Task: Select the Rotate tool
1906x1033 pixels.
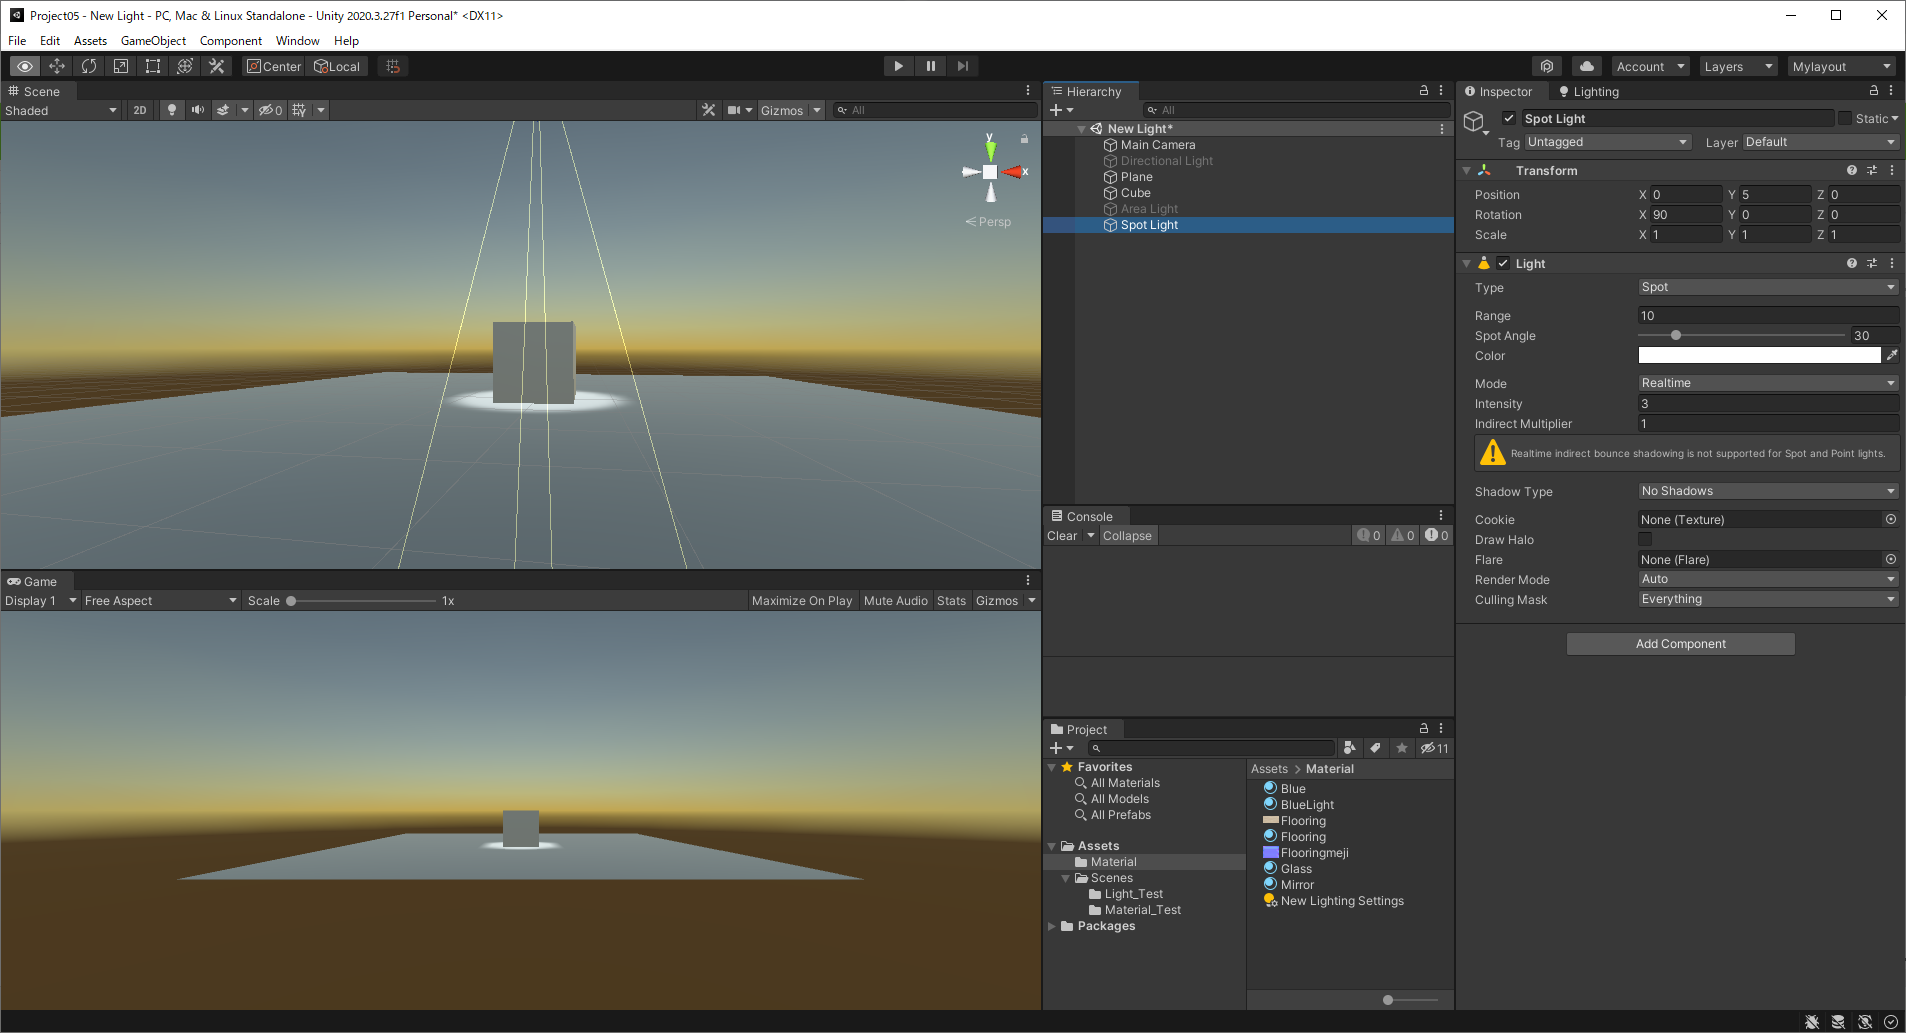Action: click(89, 66)
